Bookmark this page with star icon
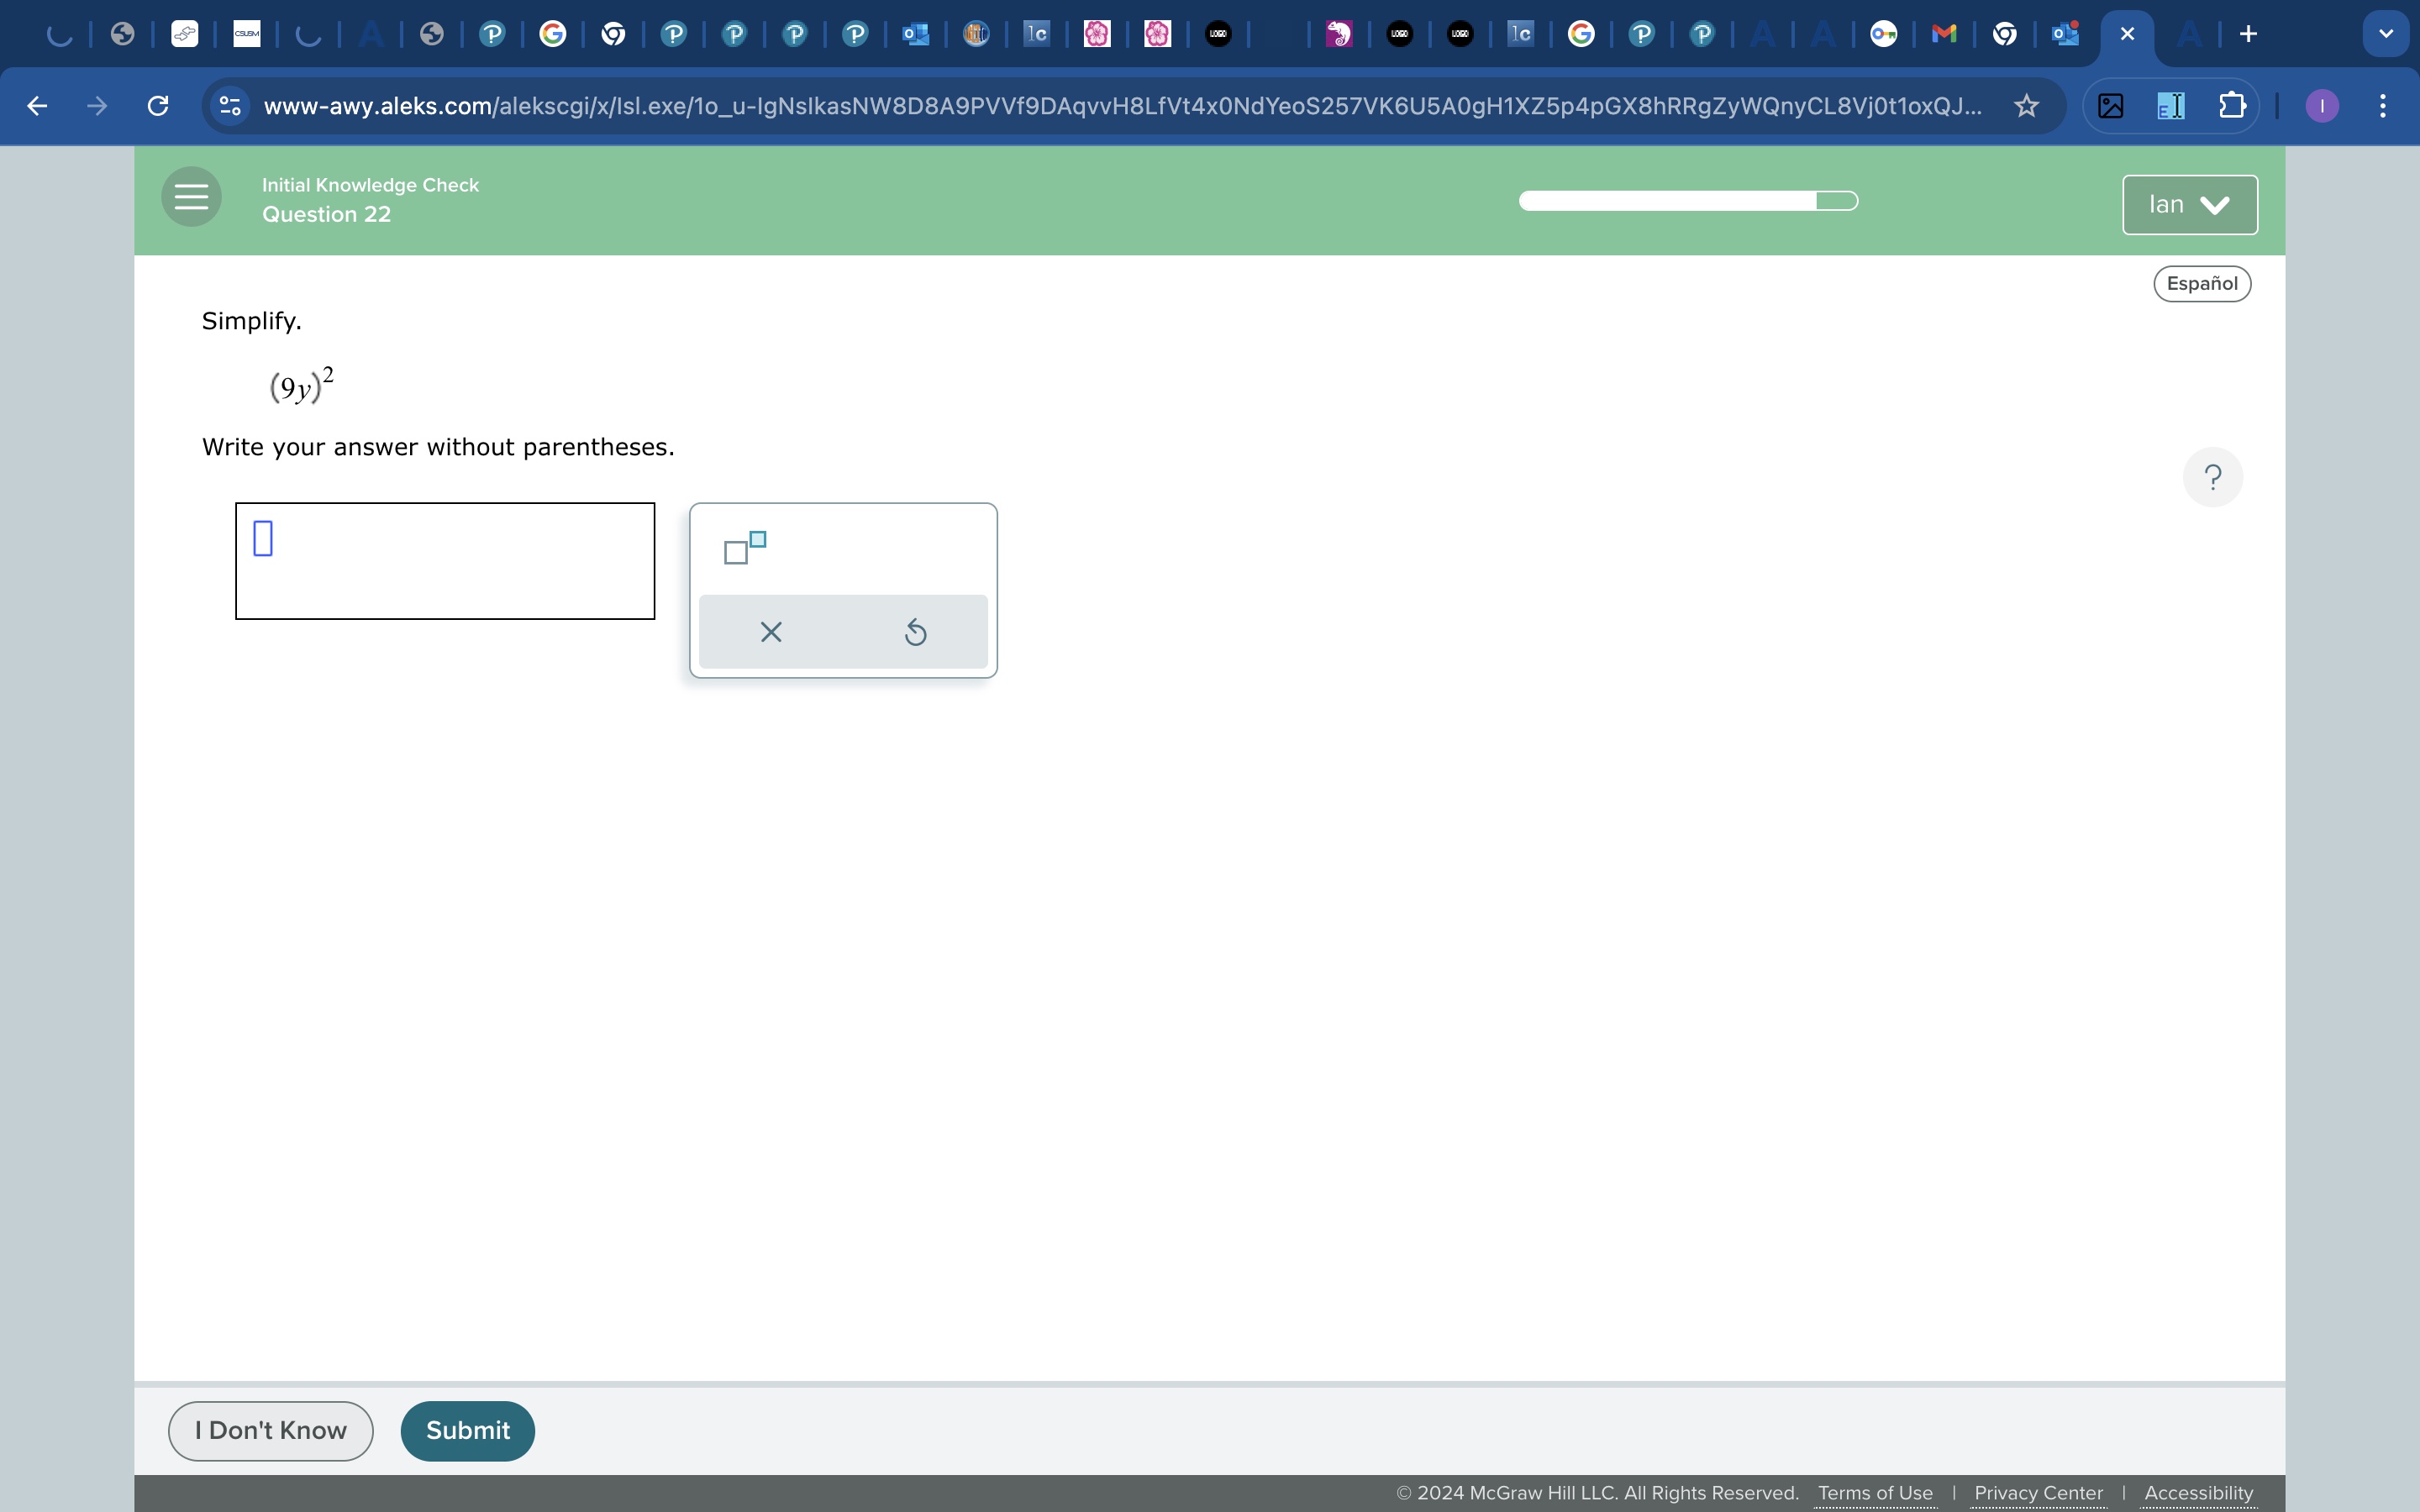This screenshot has width=2420, height=1512. [x=2026, y=106]
